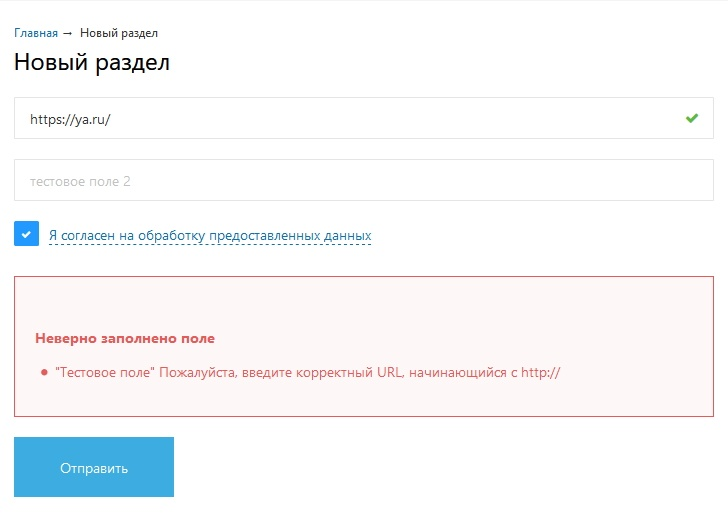Click the 'https://ya.ru/' text in first field

[x=70, y=119]
